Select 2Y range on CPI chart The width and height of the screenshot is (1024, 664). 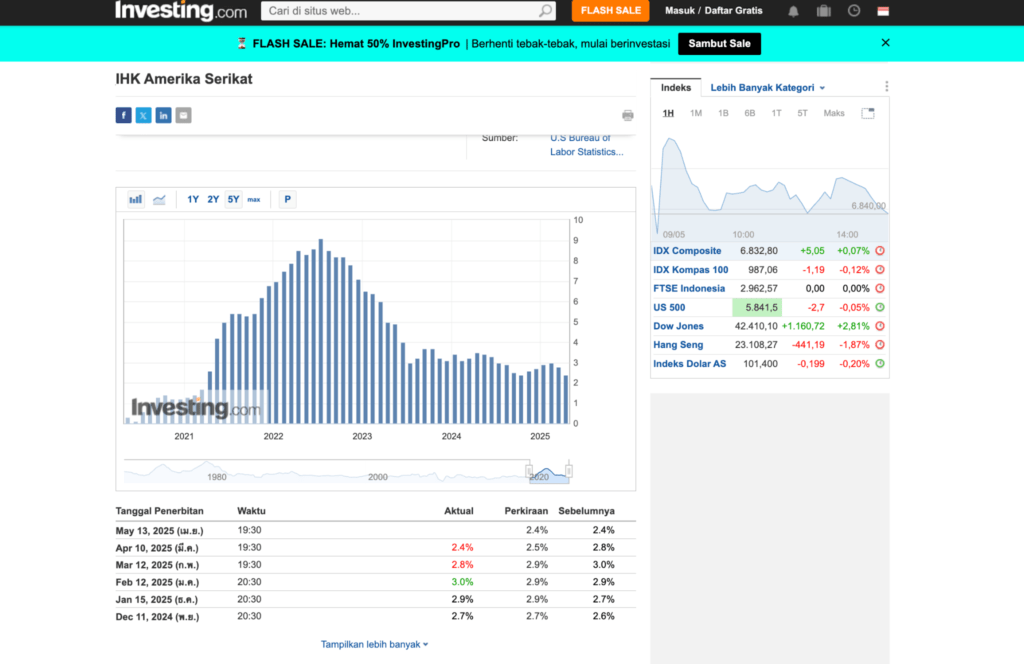(x=213, y=199)
